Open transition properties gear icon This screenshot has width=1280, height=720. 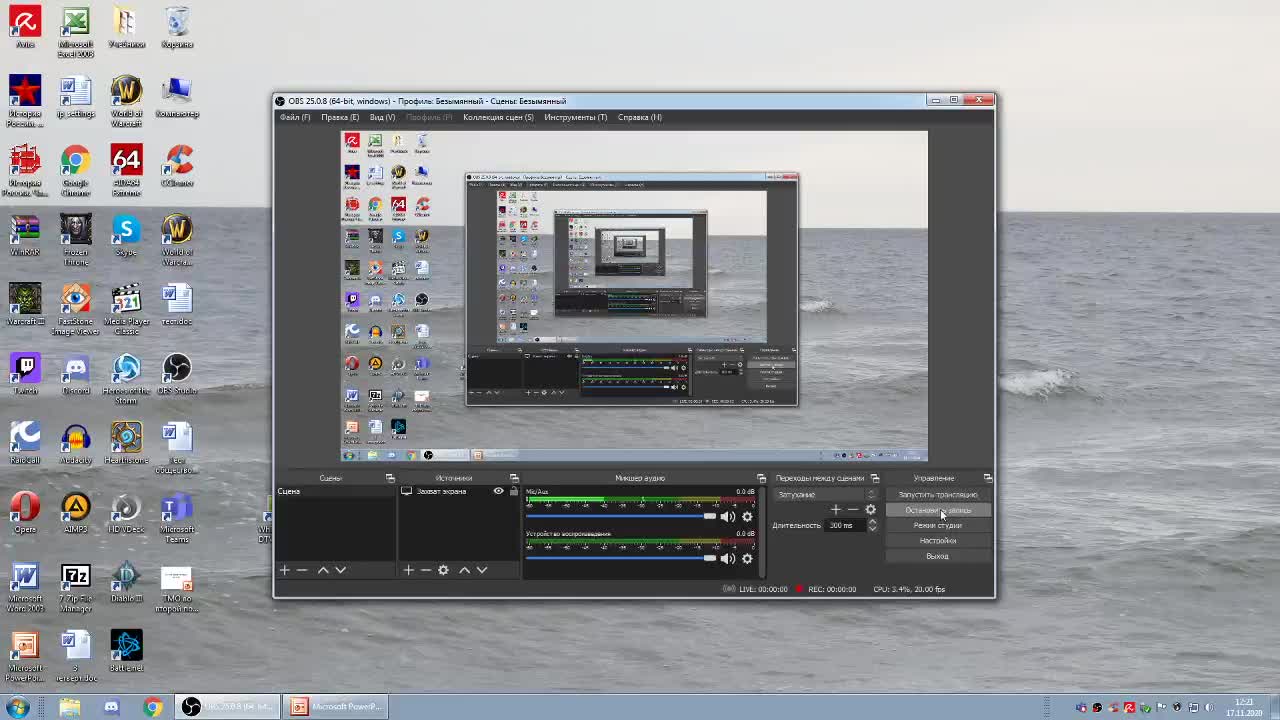(870, 510)
